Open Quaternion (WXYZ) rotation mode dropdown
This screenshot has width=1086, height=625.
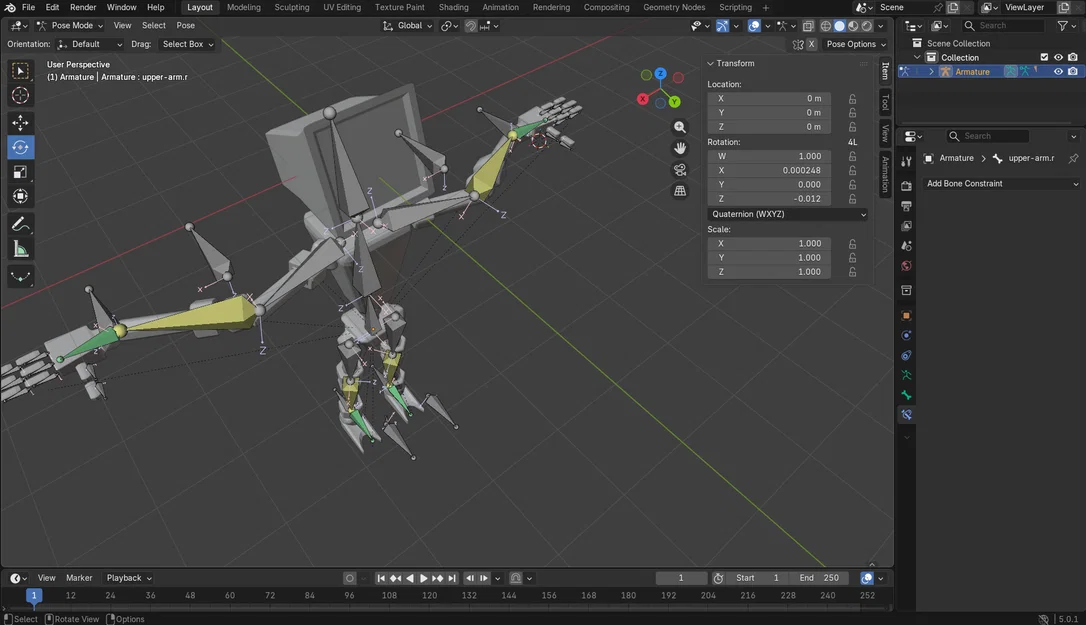[788, 214]
